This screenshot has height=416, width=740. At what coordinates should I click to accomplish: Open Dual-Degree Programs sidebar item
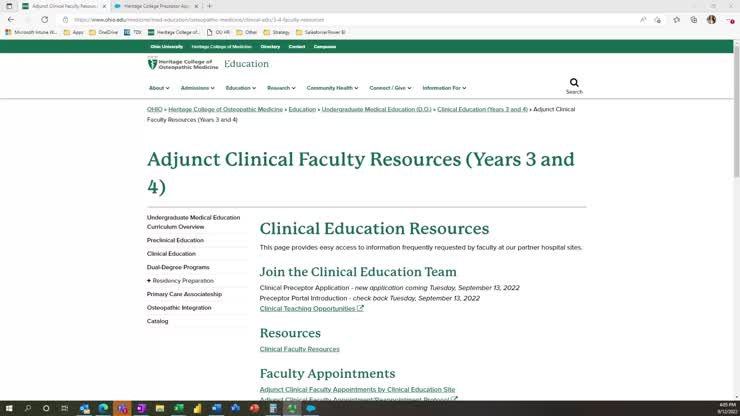coord(178,267)
